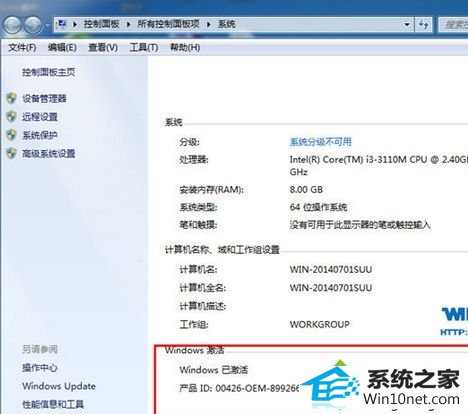Focus the search control panel box
Image resolution: width=468 pixels, height=414 pixels.
point(453,24)
